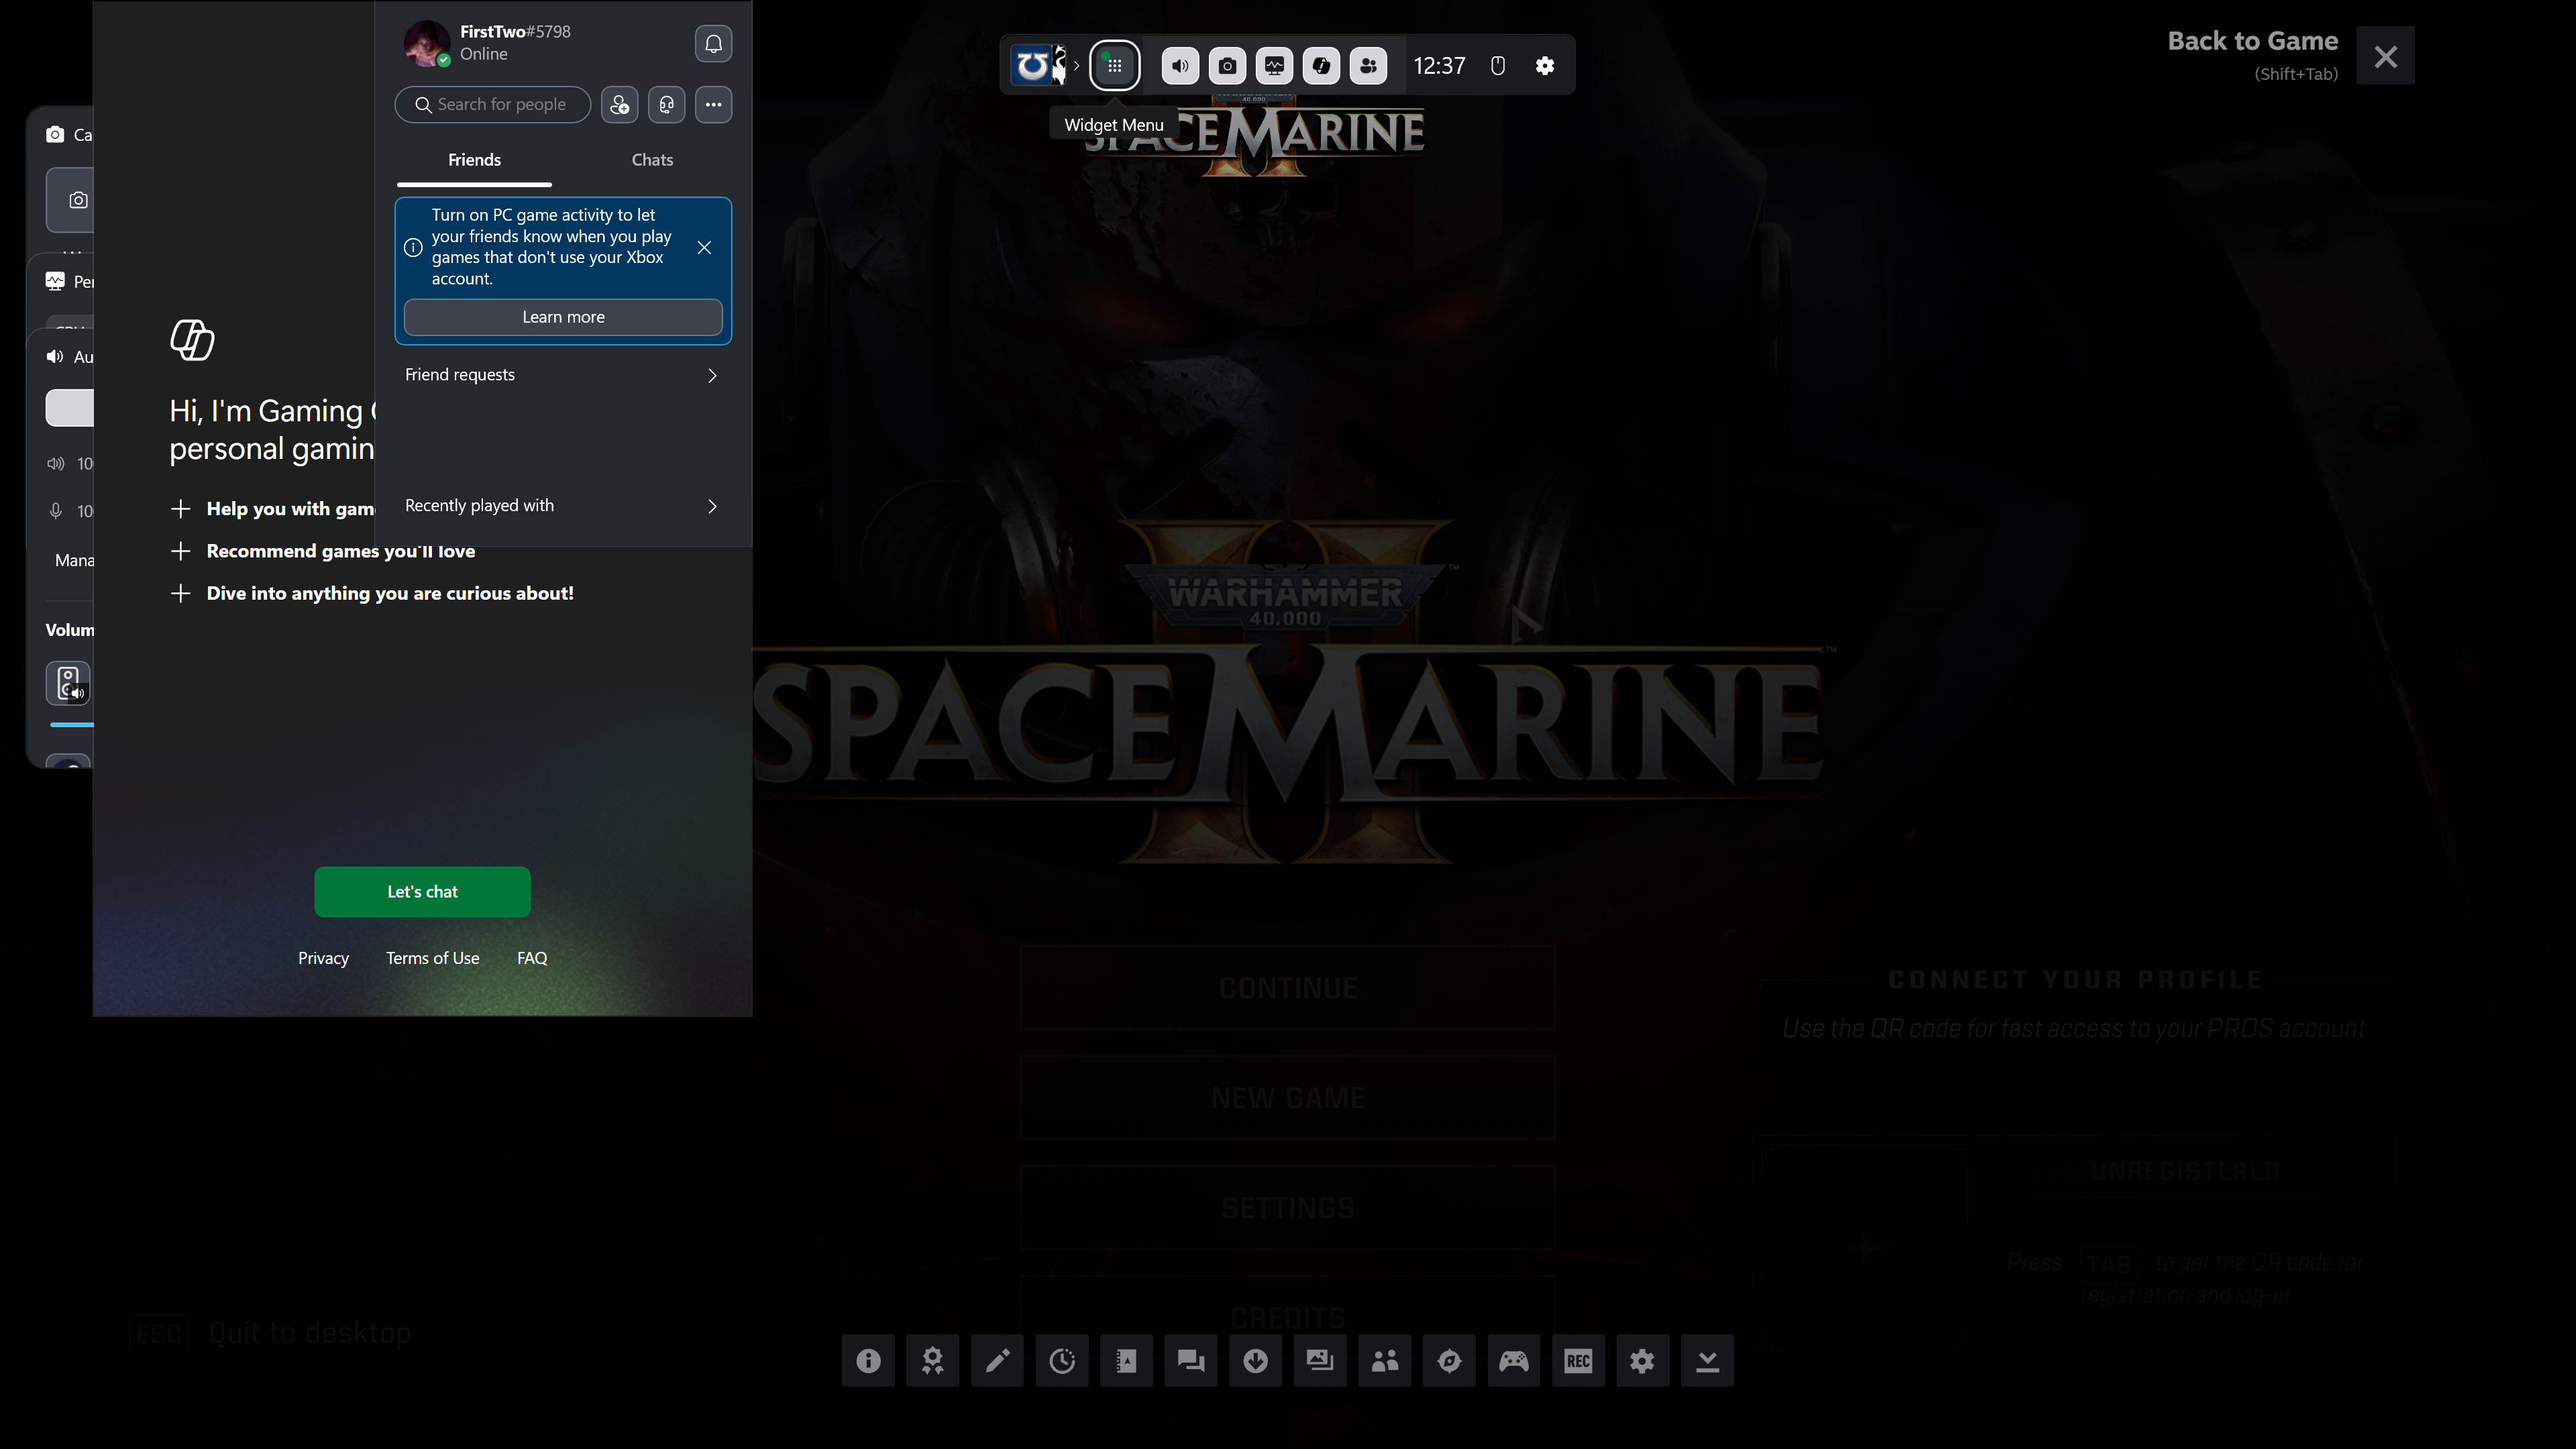Expand 'Help you with games' item

click(272, 509)
